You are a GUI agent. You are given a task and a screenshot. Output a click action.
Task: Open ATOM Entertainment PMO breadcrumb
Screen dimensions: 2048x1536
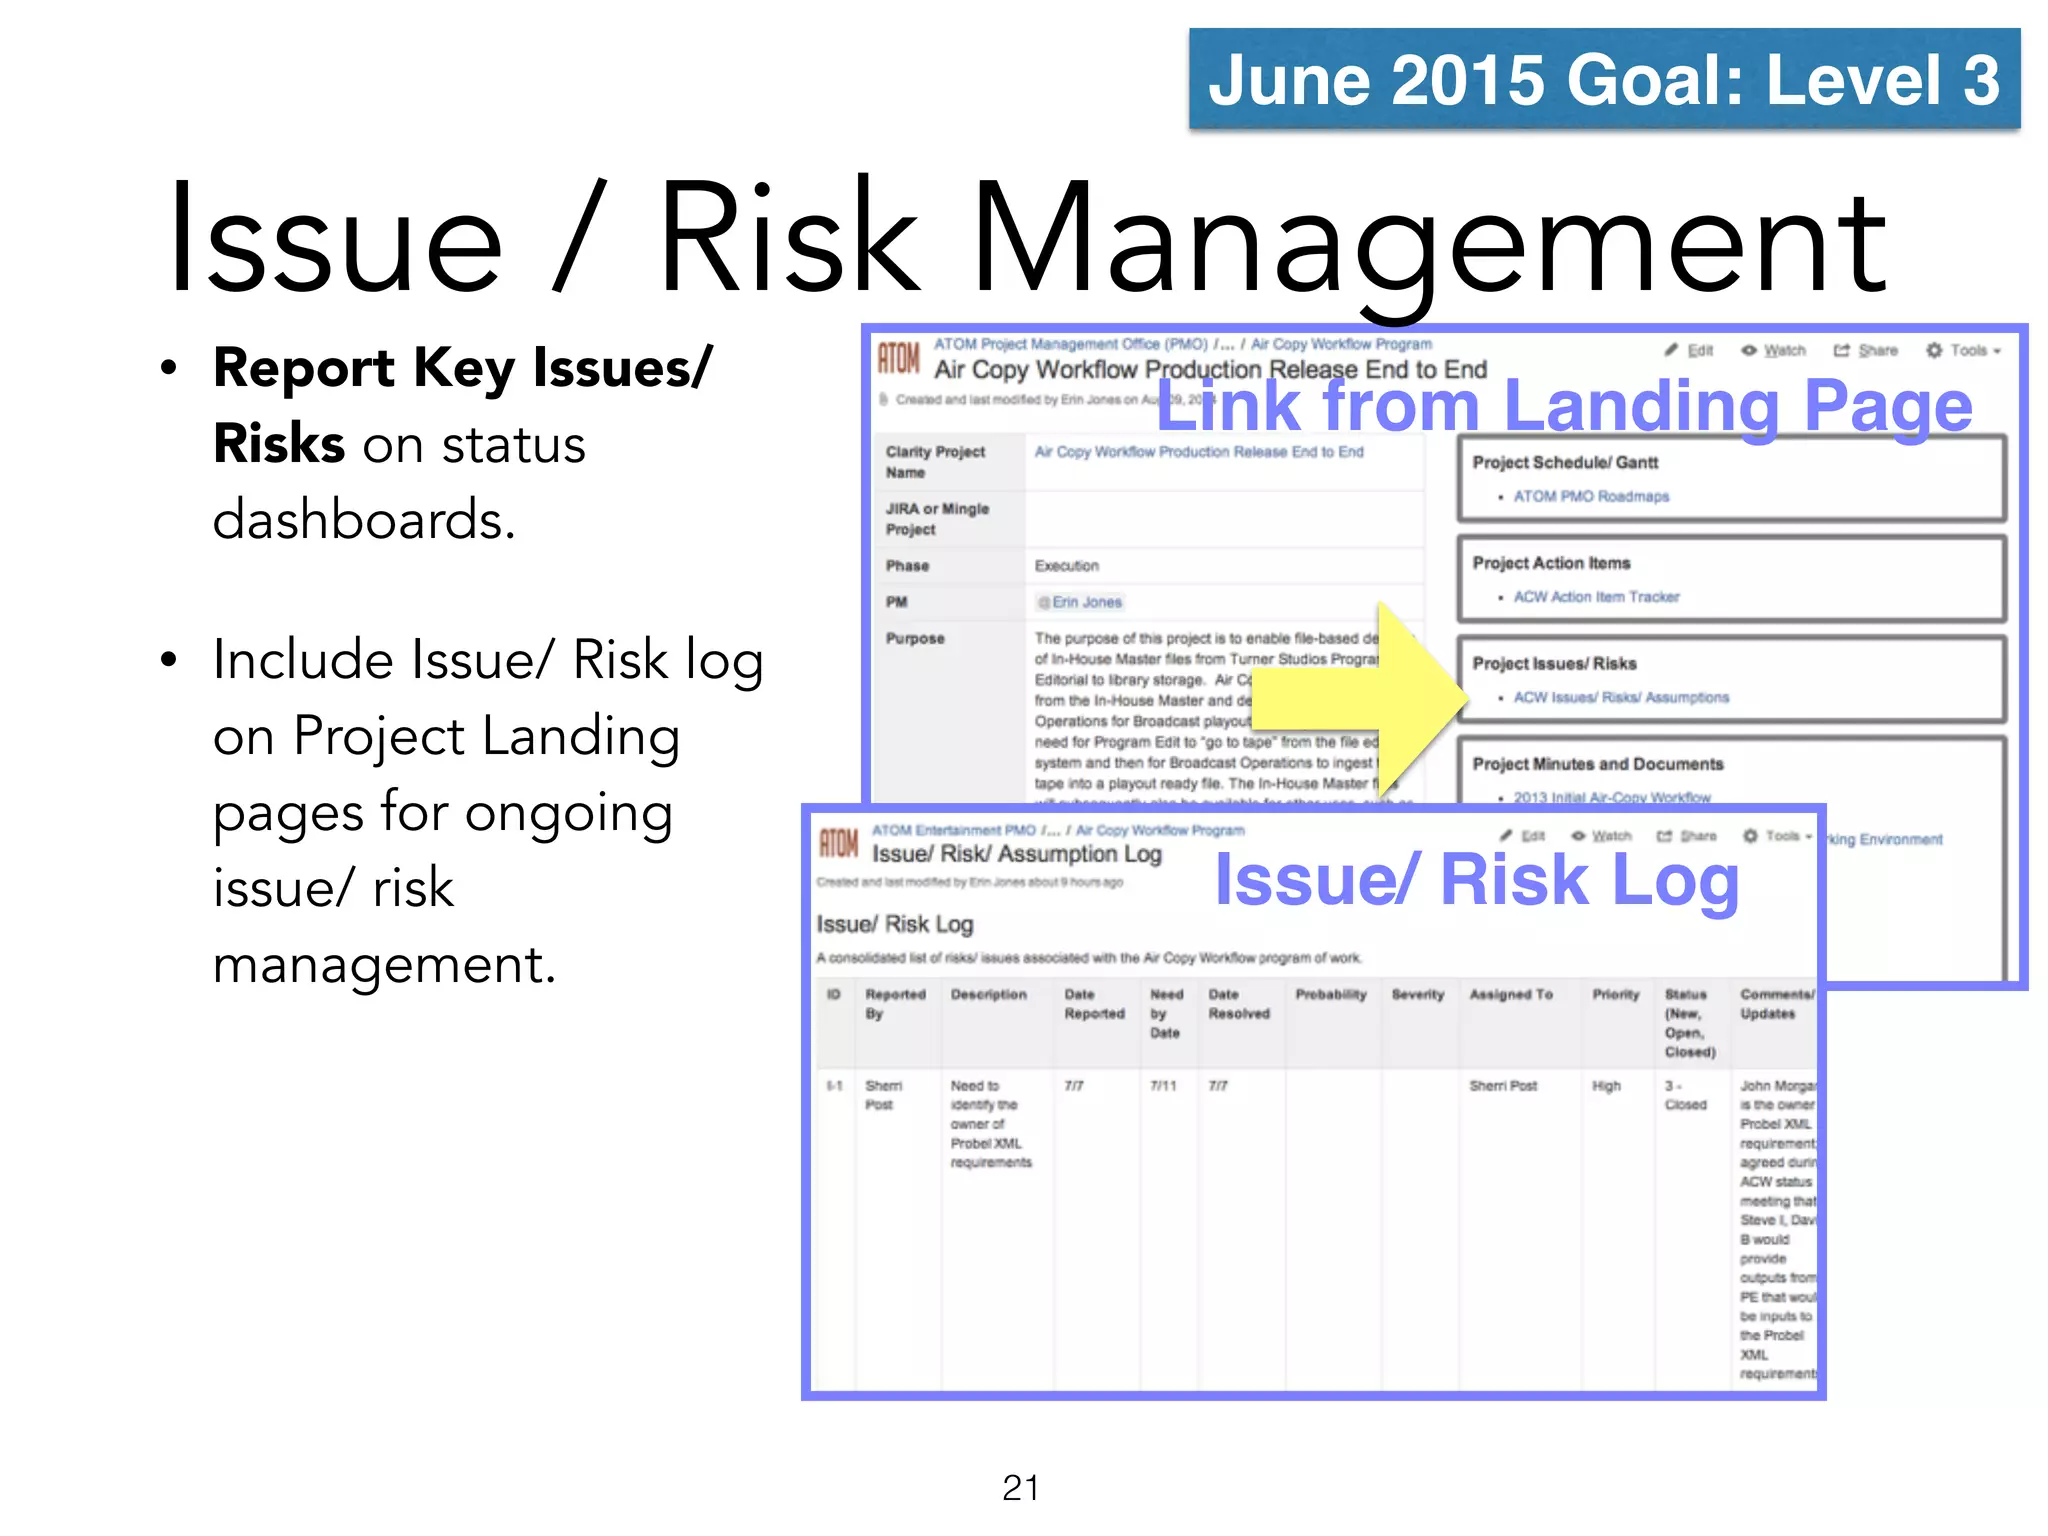[x=953, y=830]
